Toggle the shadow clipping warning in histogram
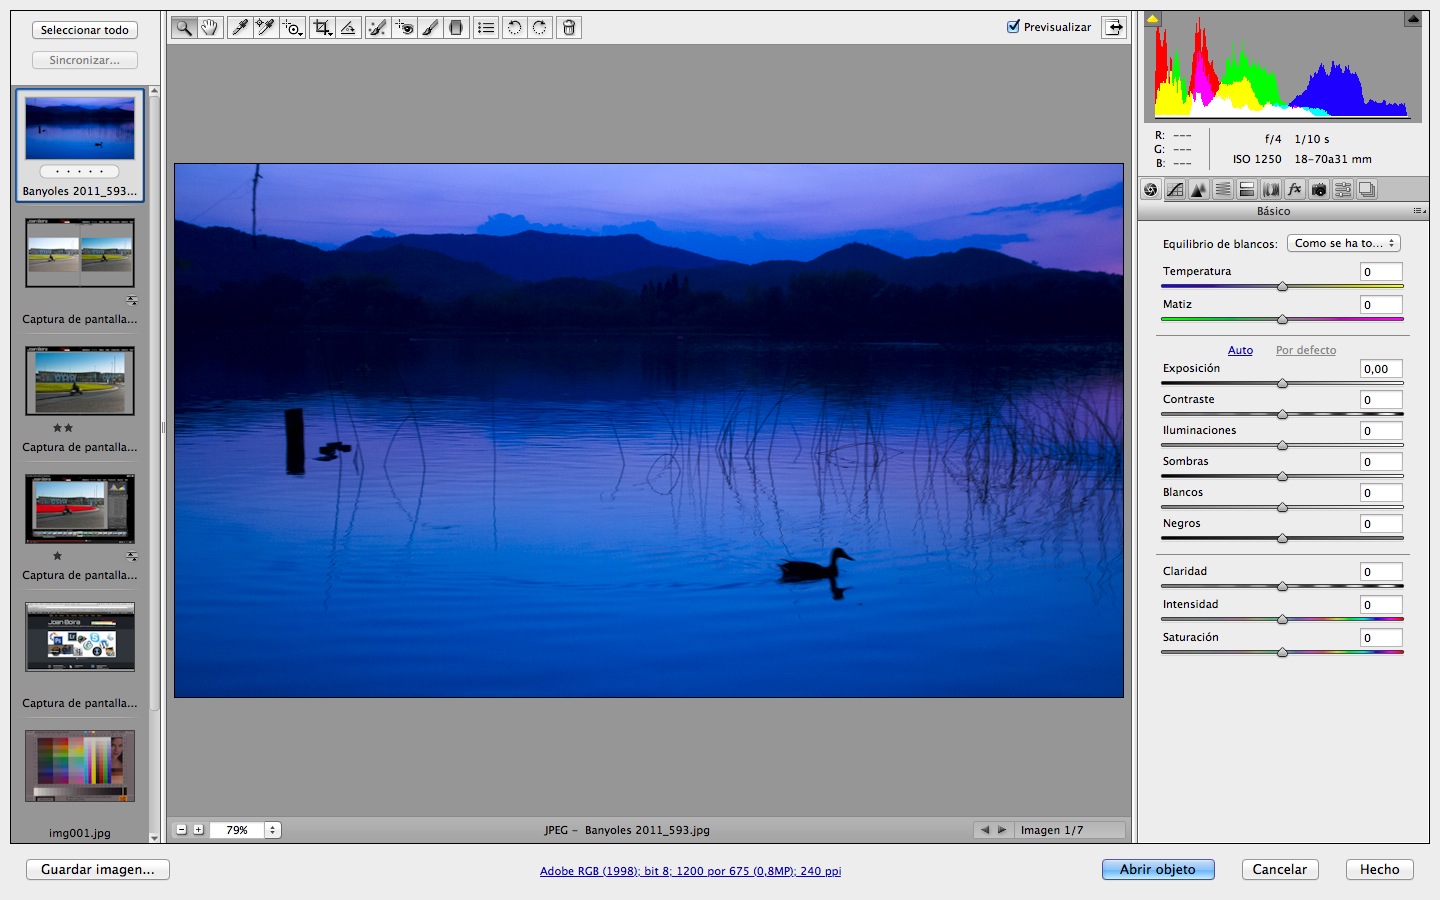 point(1153,19)
